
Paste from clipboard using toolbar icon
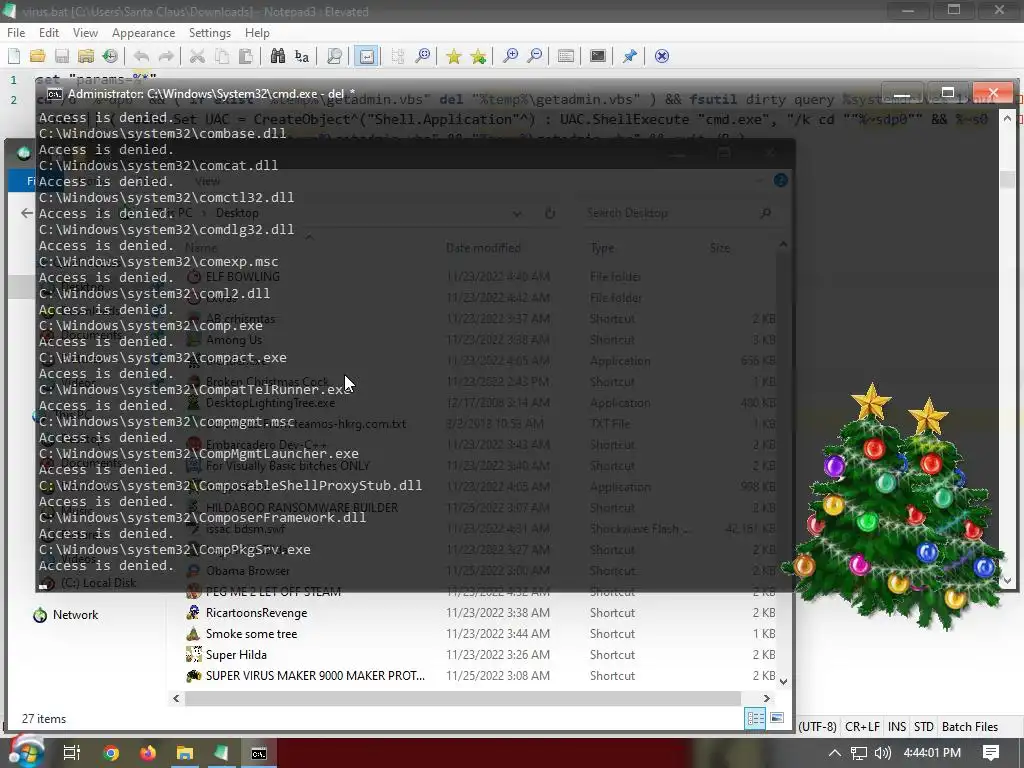click(246, 56)
